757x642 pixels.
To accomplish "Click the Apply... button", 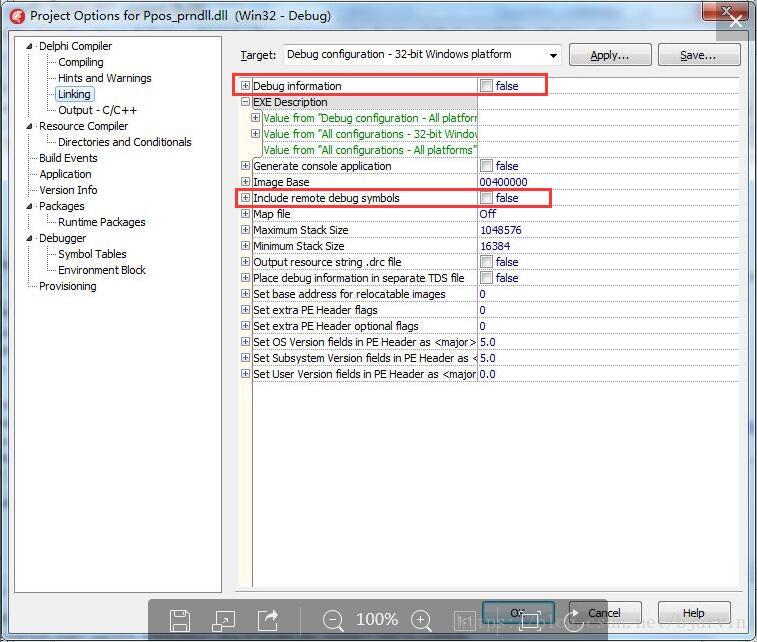I will (610, 55).
